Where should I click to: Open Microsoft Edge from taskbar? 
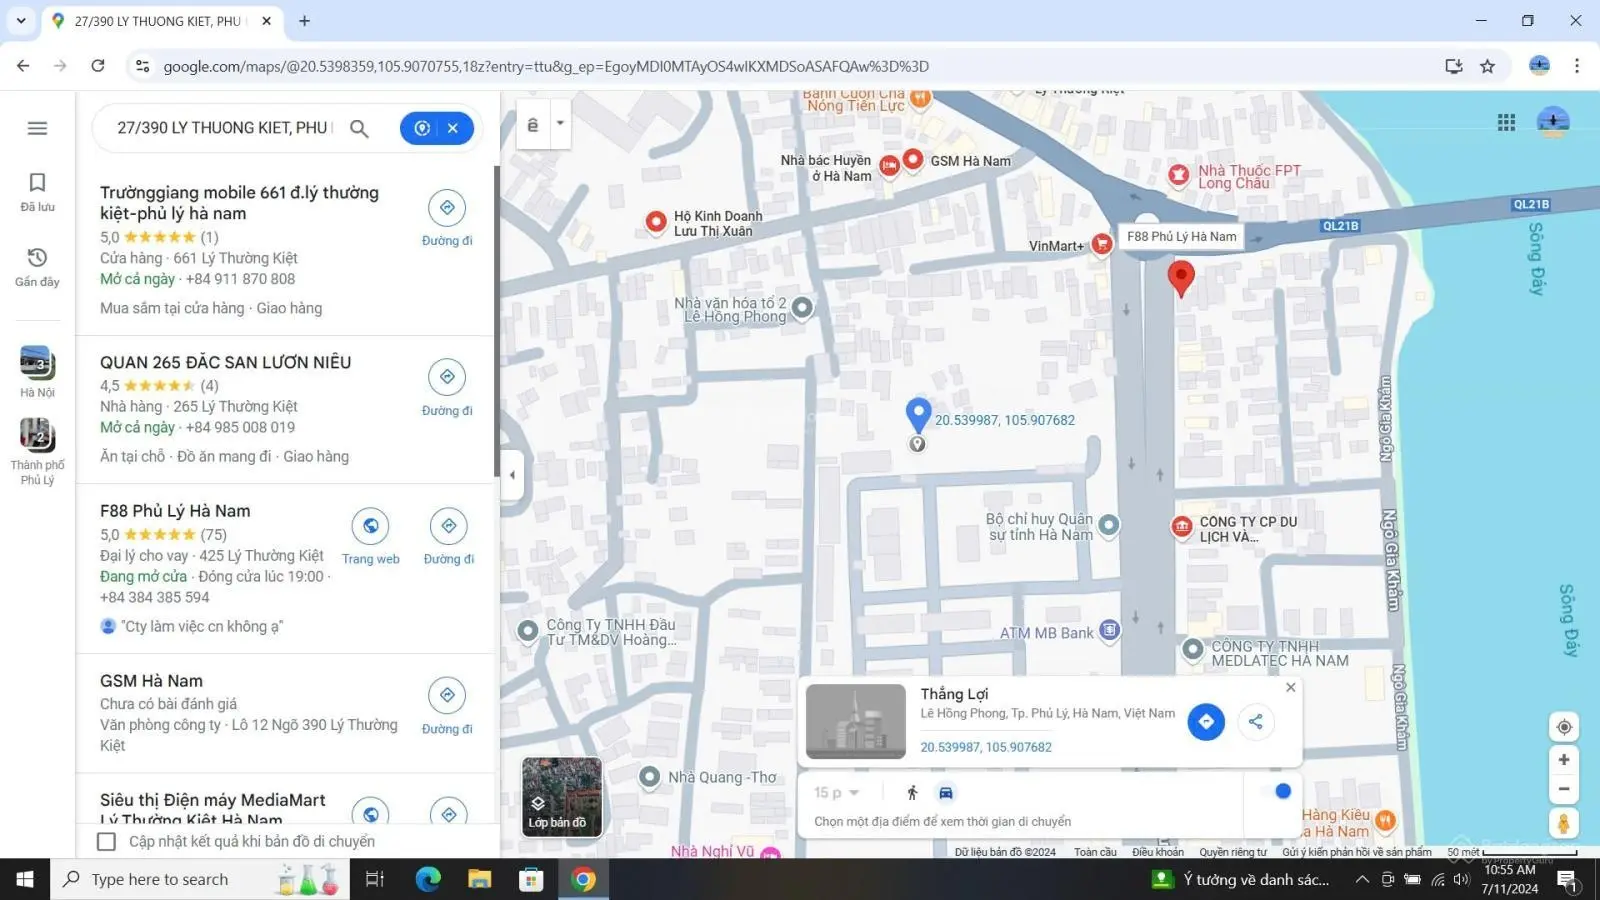(x=428, y=879)
